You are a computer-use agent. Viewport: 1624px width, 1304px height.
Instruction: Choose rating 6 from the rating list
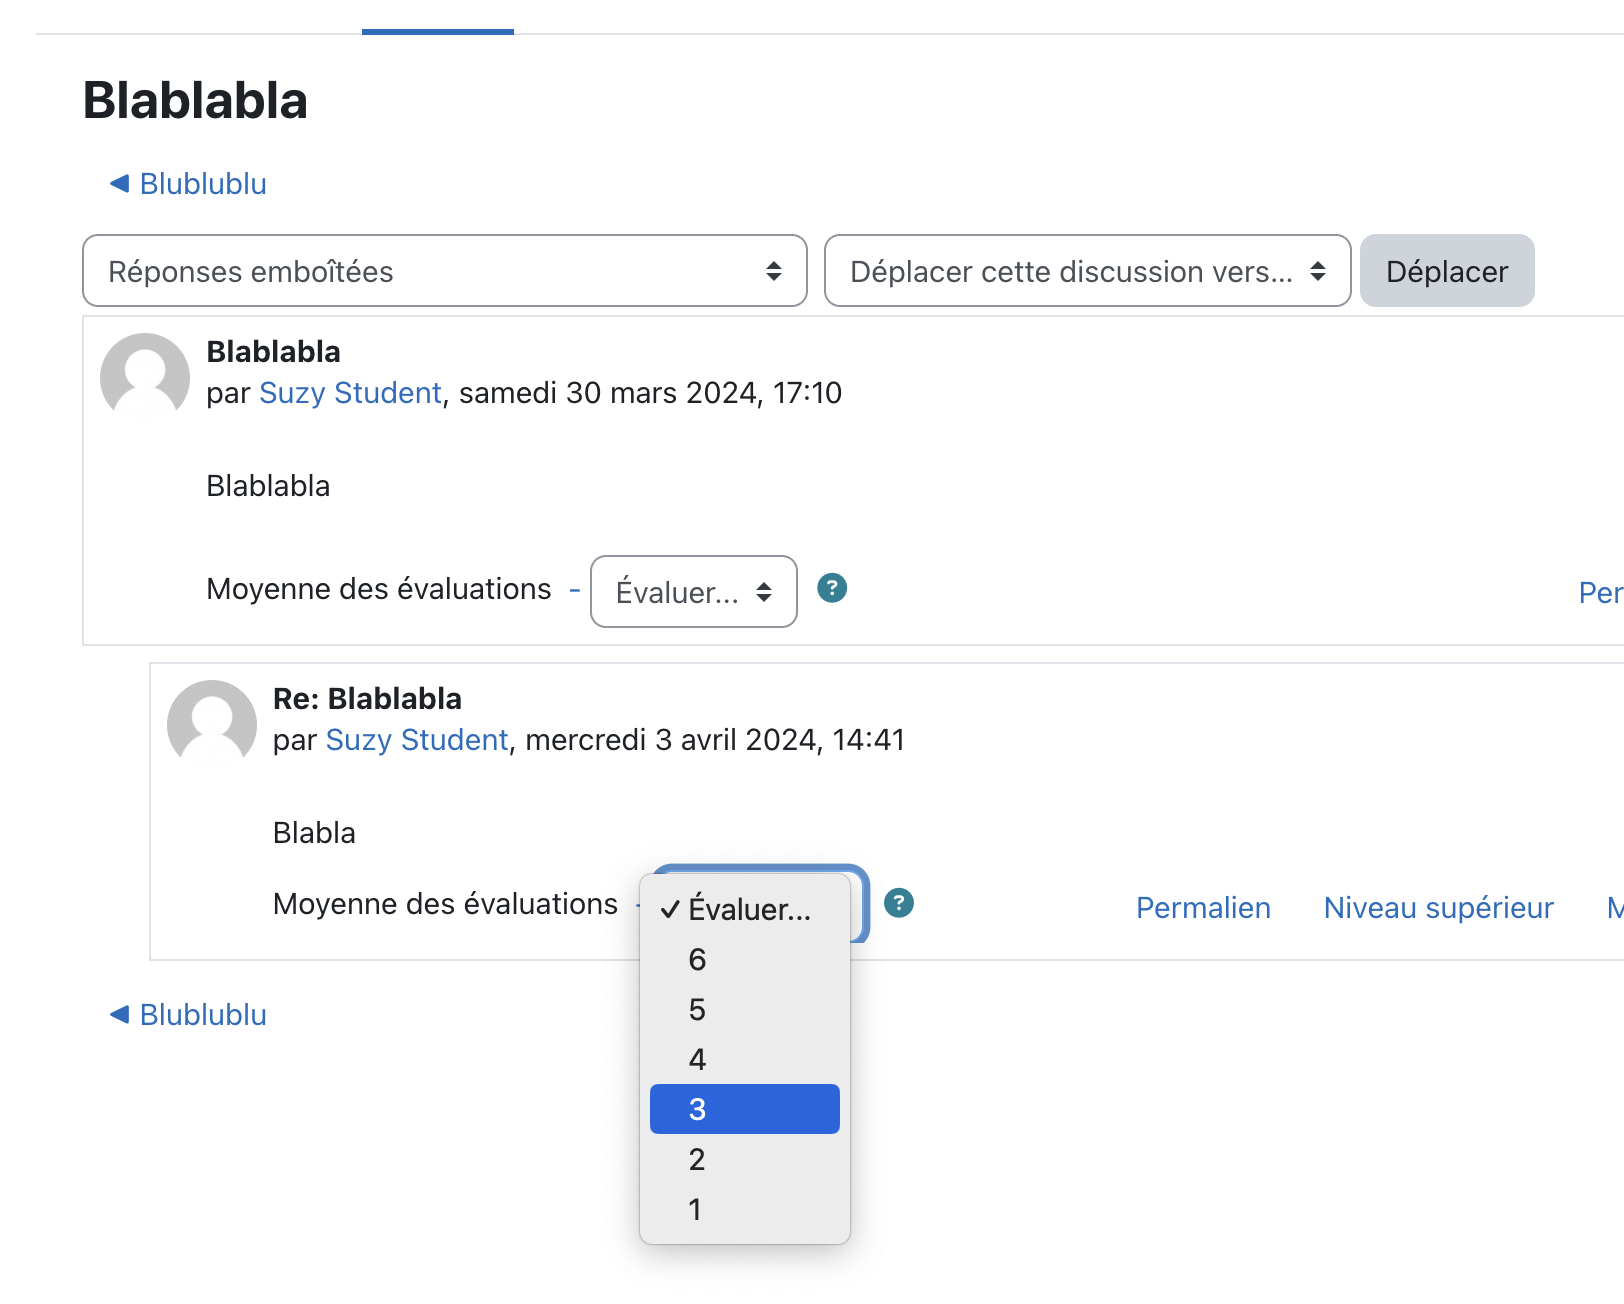tap(745, 959)
